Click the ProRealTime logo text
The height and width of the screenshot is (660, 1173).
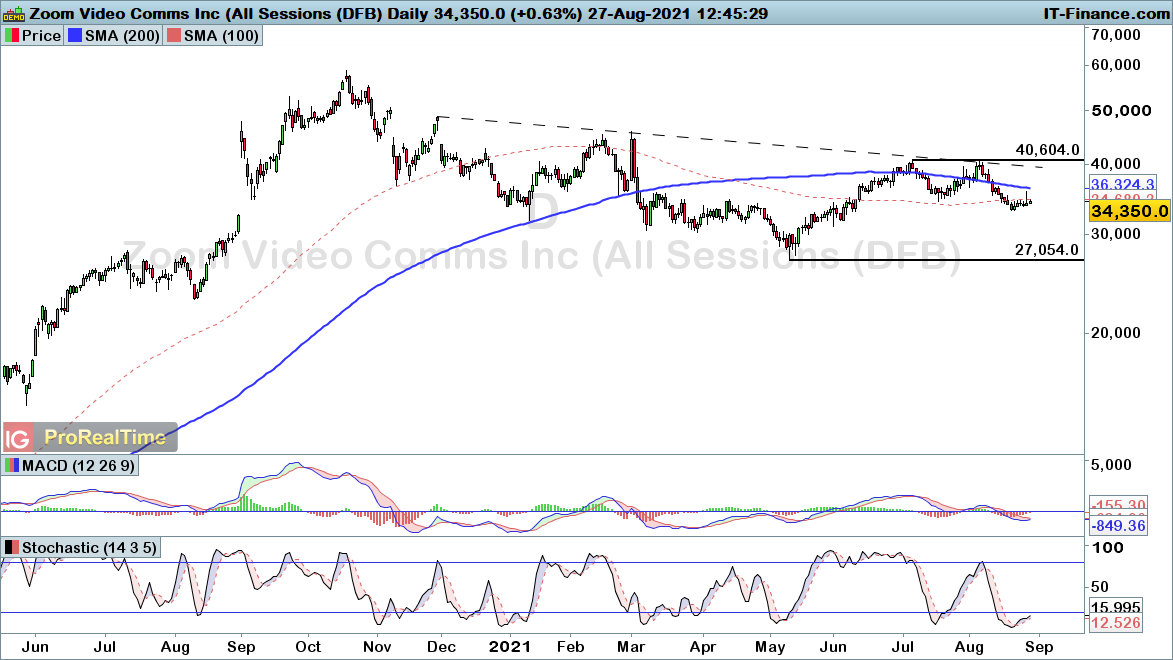click(105, 437)
